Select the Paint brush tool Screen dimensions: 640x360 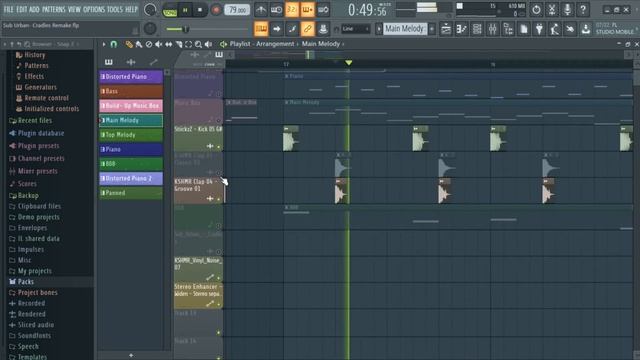point(139,44)
